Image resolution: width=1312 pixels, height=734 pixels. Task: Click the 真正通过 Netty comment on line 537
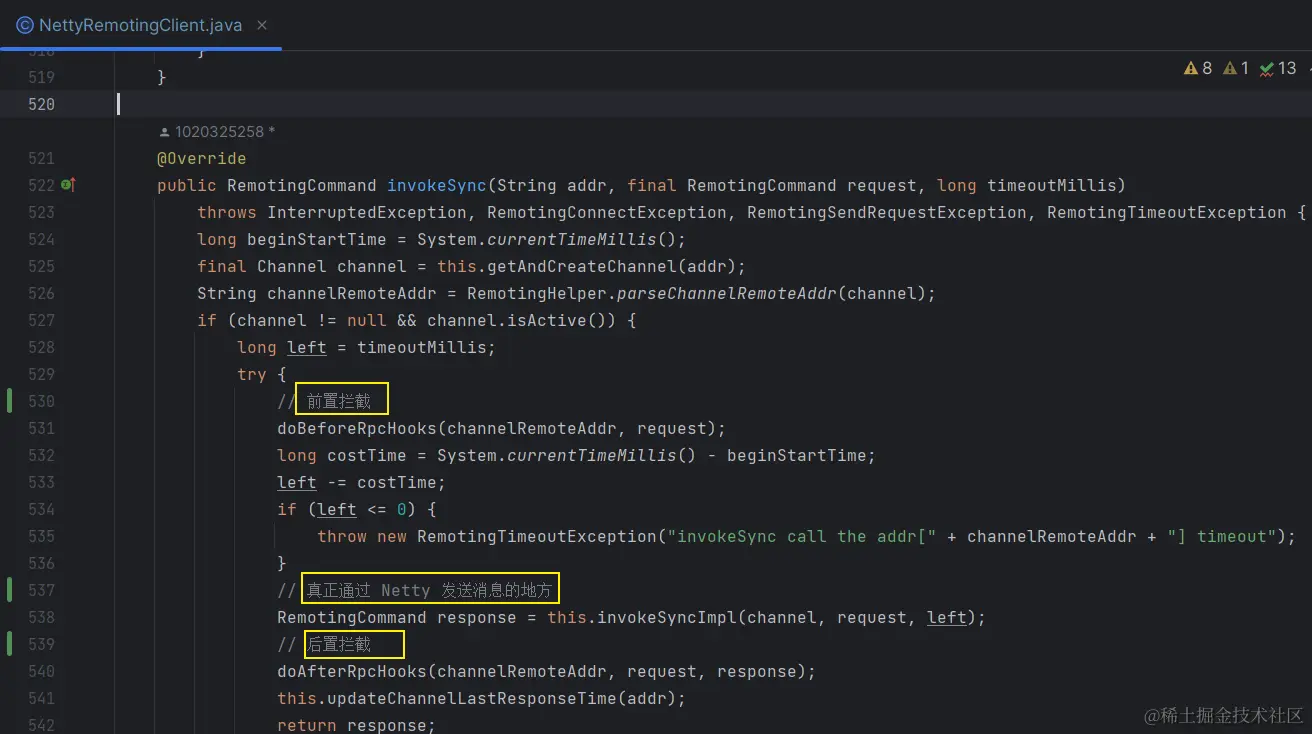tap(429, 590)
